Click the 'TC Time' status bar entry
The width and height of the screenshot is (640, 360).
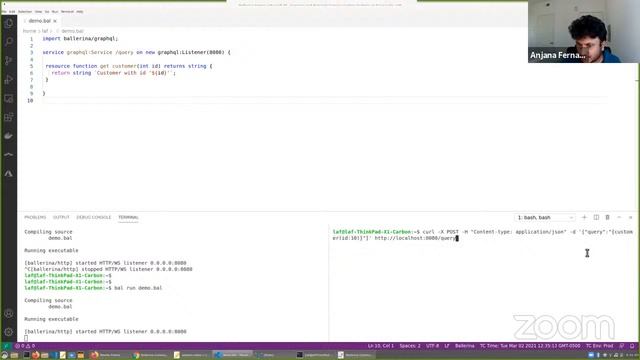click(530, 346)
